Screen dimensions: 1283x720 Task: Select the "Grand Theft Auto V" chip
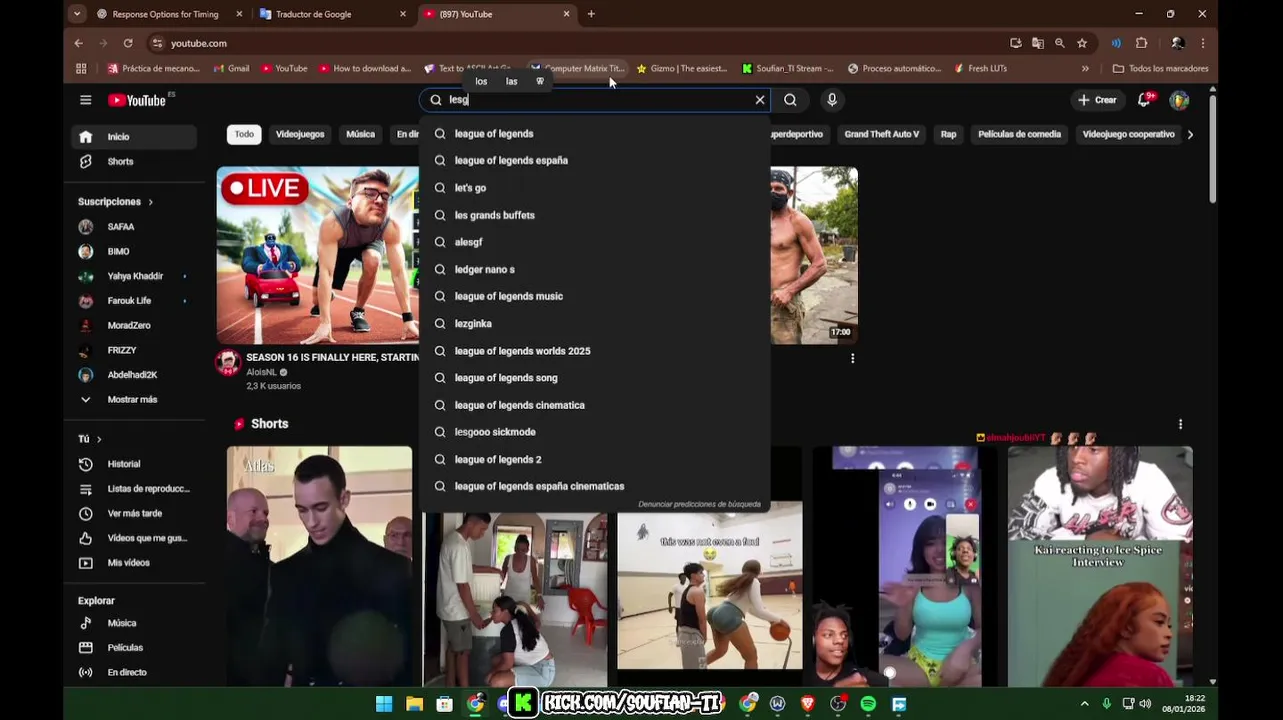[x=881, y=134]
